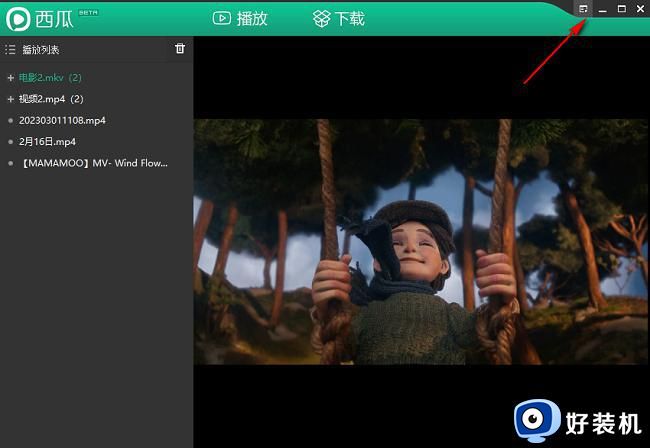Image resolution: width=650 pixels, height=448 pixels.
Task: Expand the 电影2.mkv group with plus sign
Action: click(10, 77)
